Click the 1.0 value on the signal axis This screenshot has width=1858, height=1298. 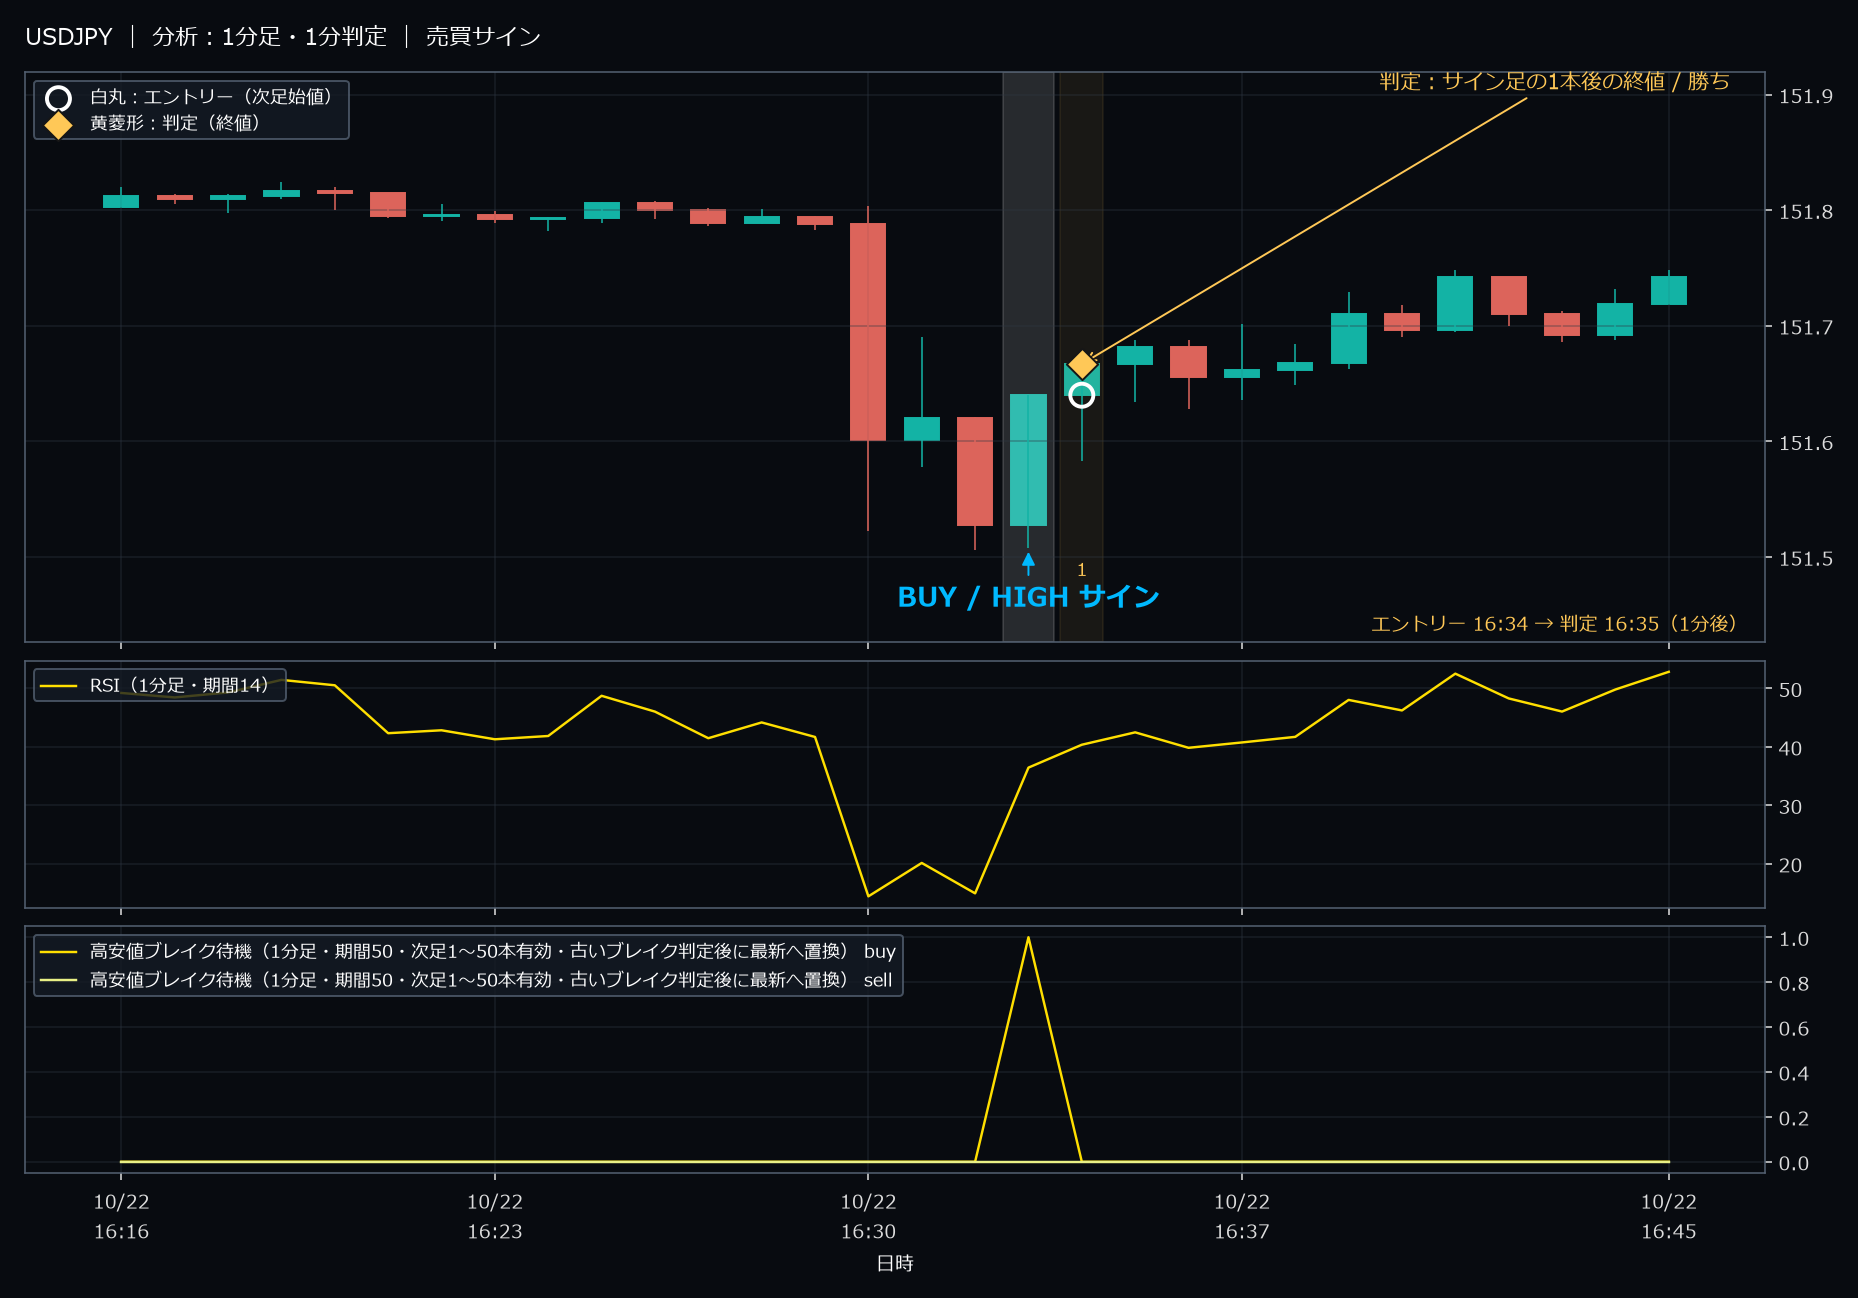point(1794,938)
